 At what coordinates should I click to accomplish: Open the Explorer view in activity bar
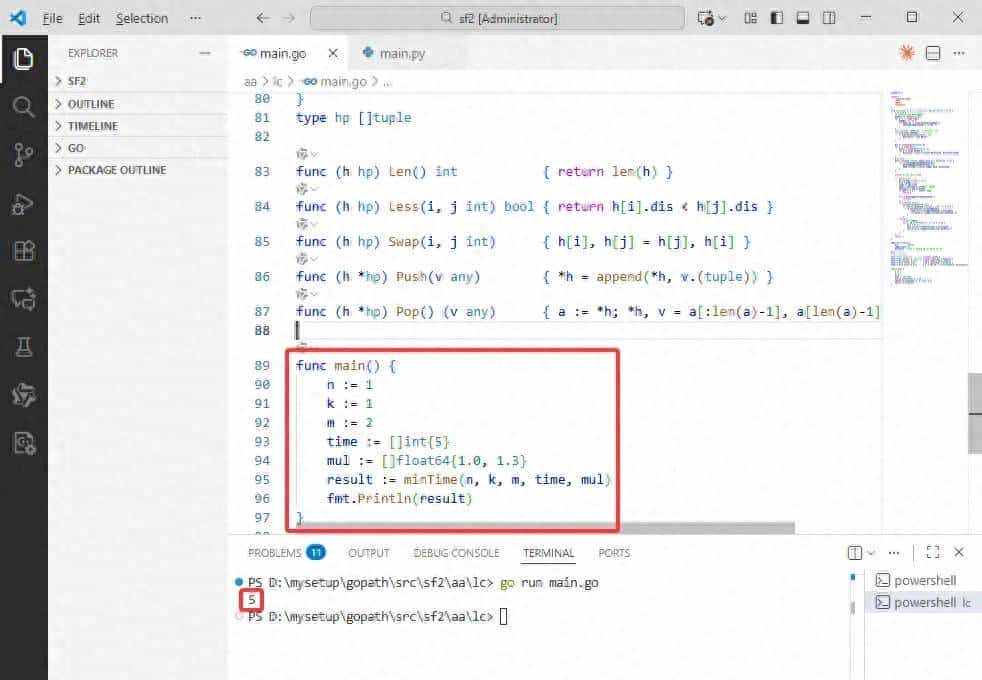click(x=23, y=59)
